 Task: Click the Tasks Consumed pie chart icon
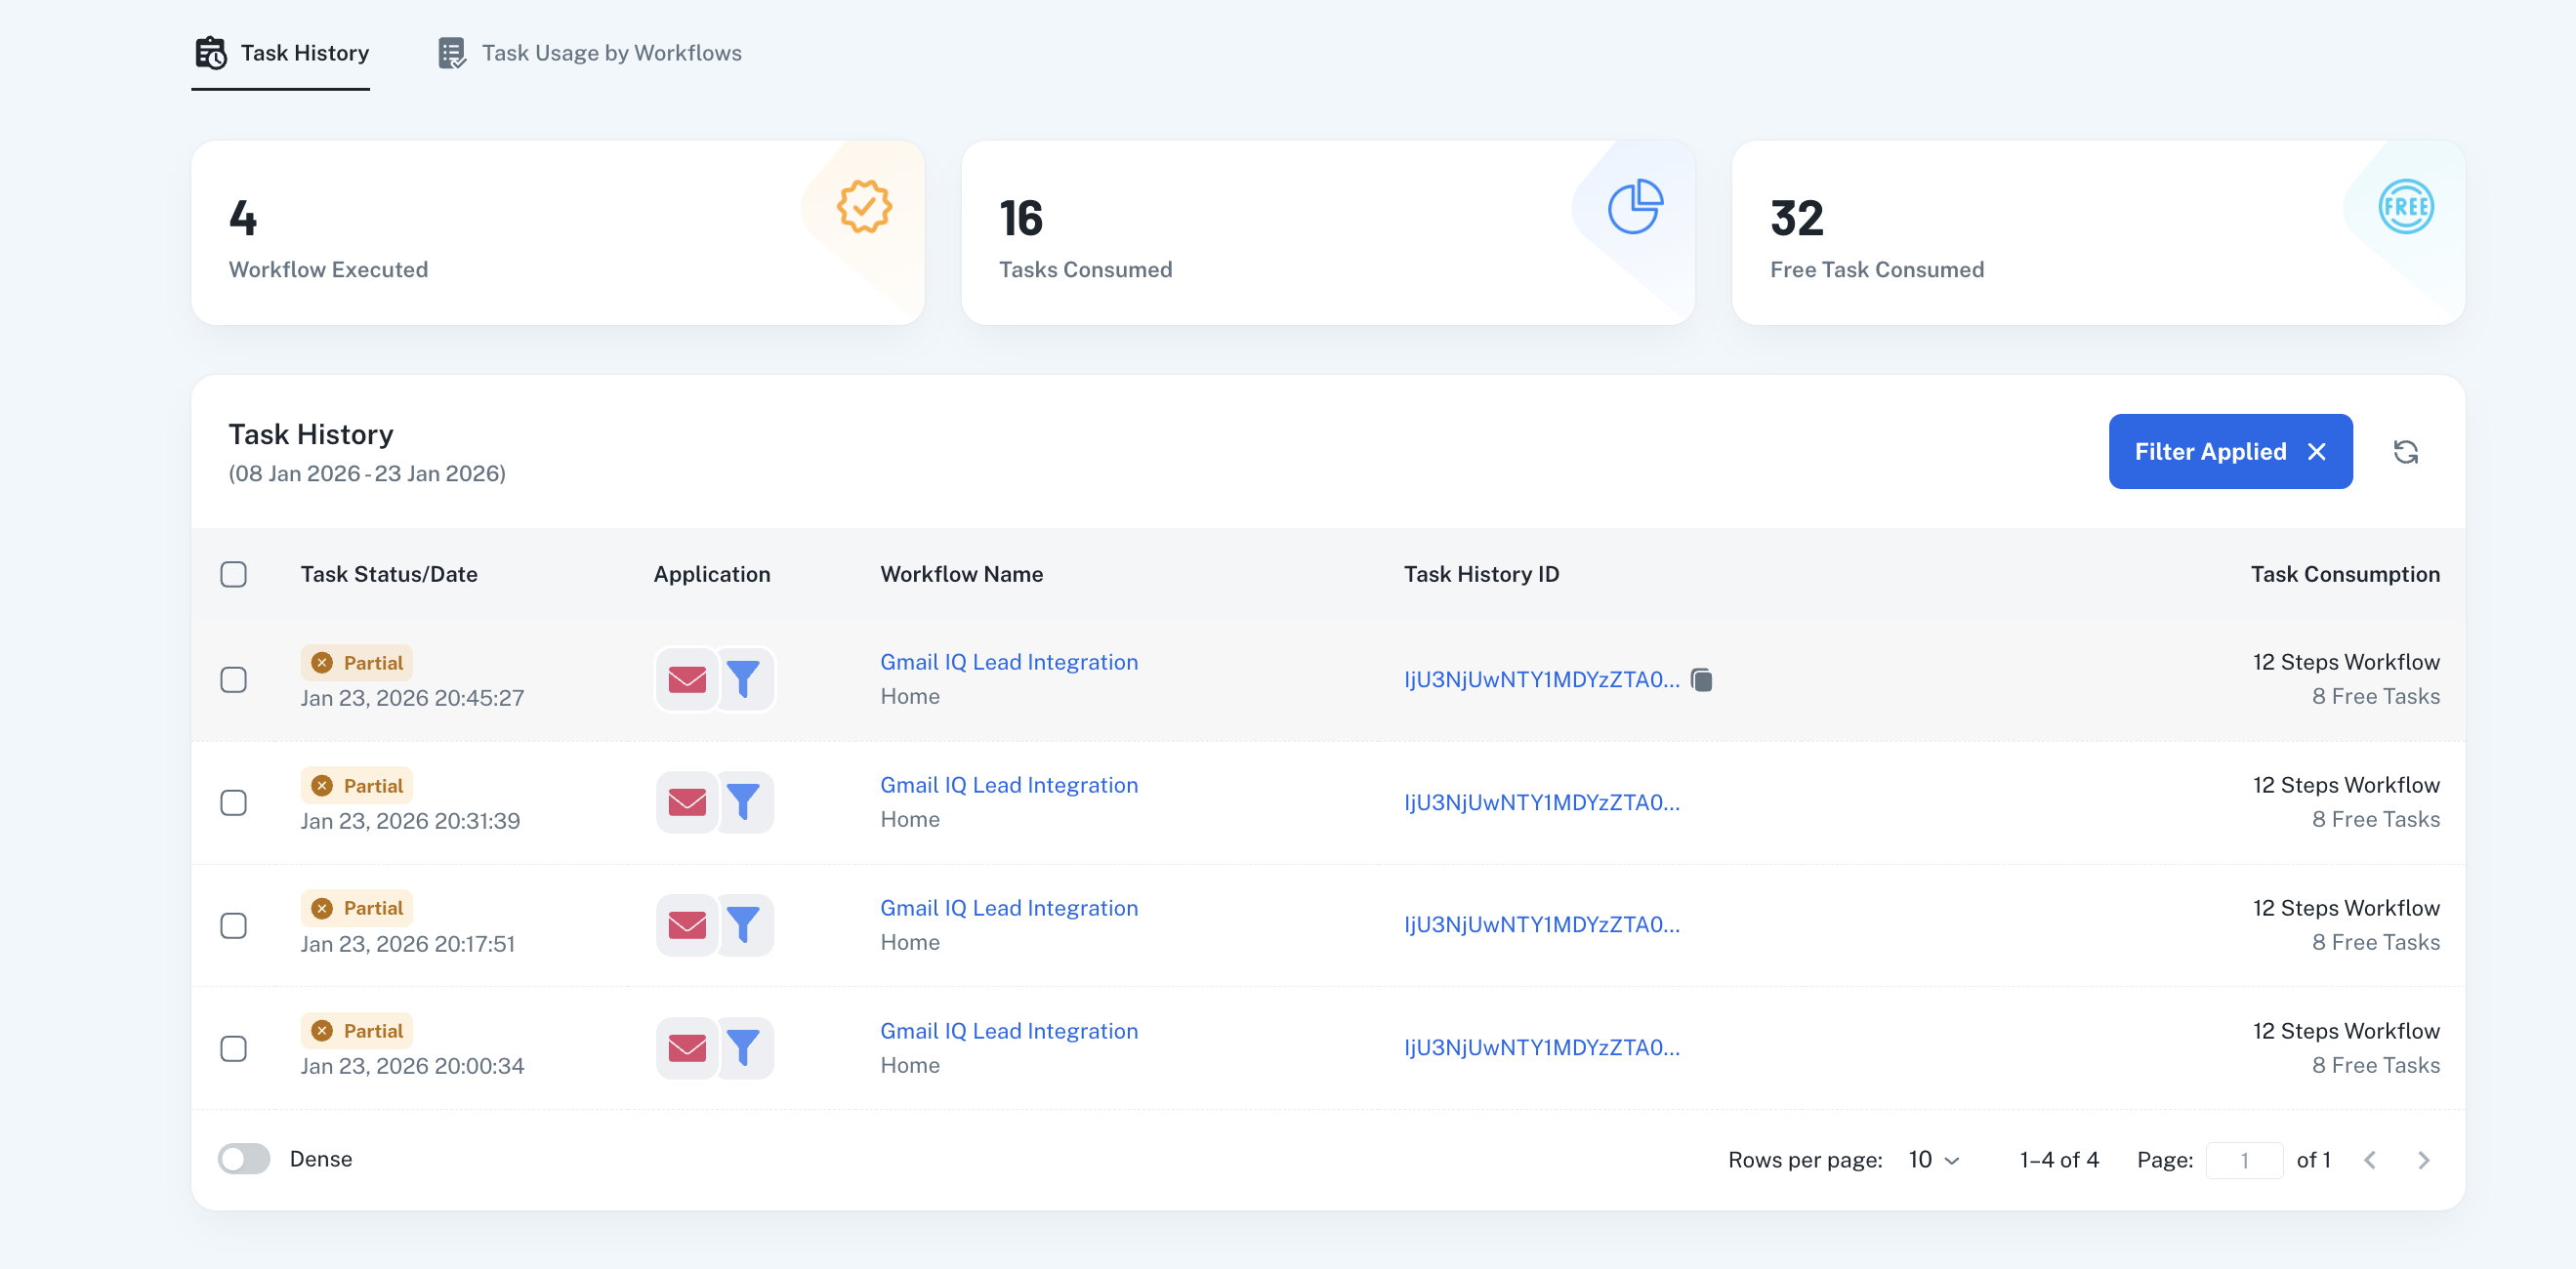tap(1634, 207)
